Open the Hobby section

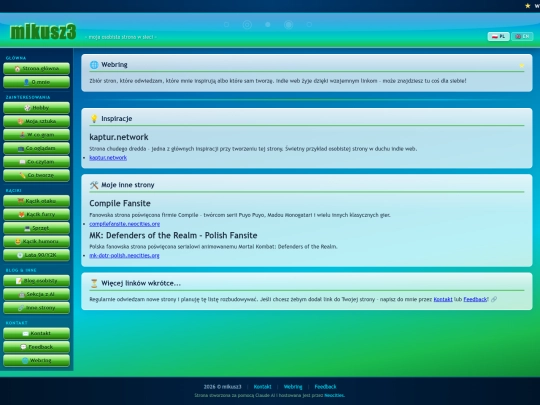[x=37, y=108]
